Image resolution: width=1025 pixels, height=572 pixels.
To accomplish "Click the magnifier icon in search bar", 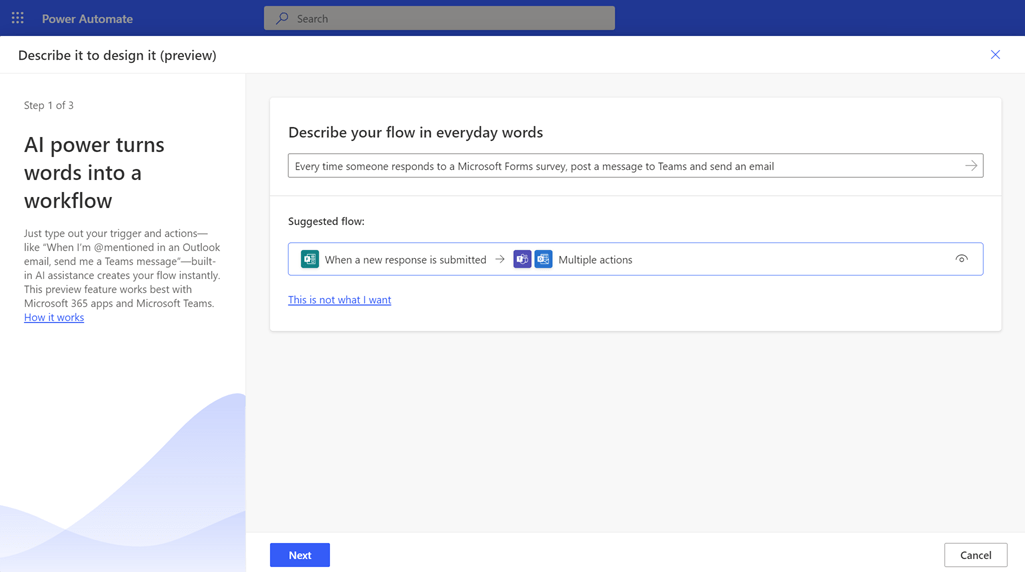I will [282, 18].
